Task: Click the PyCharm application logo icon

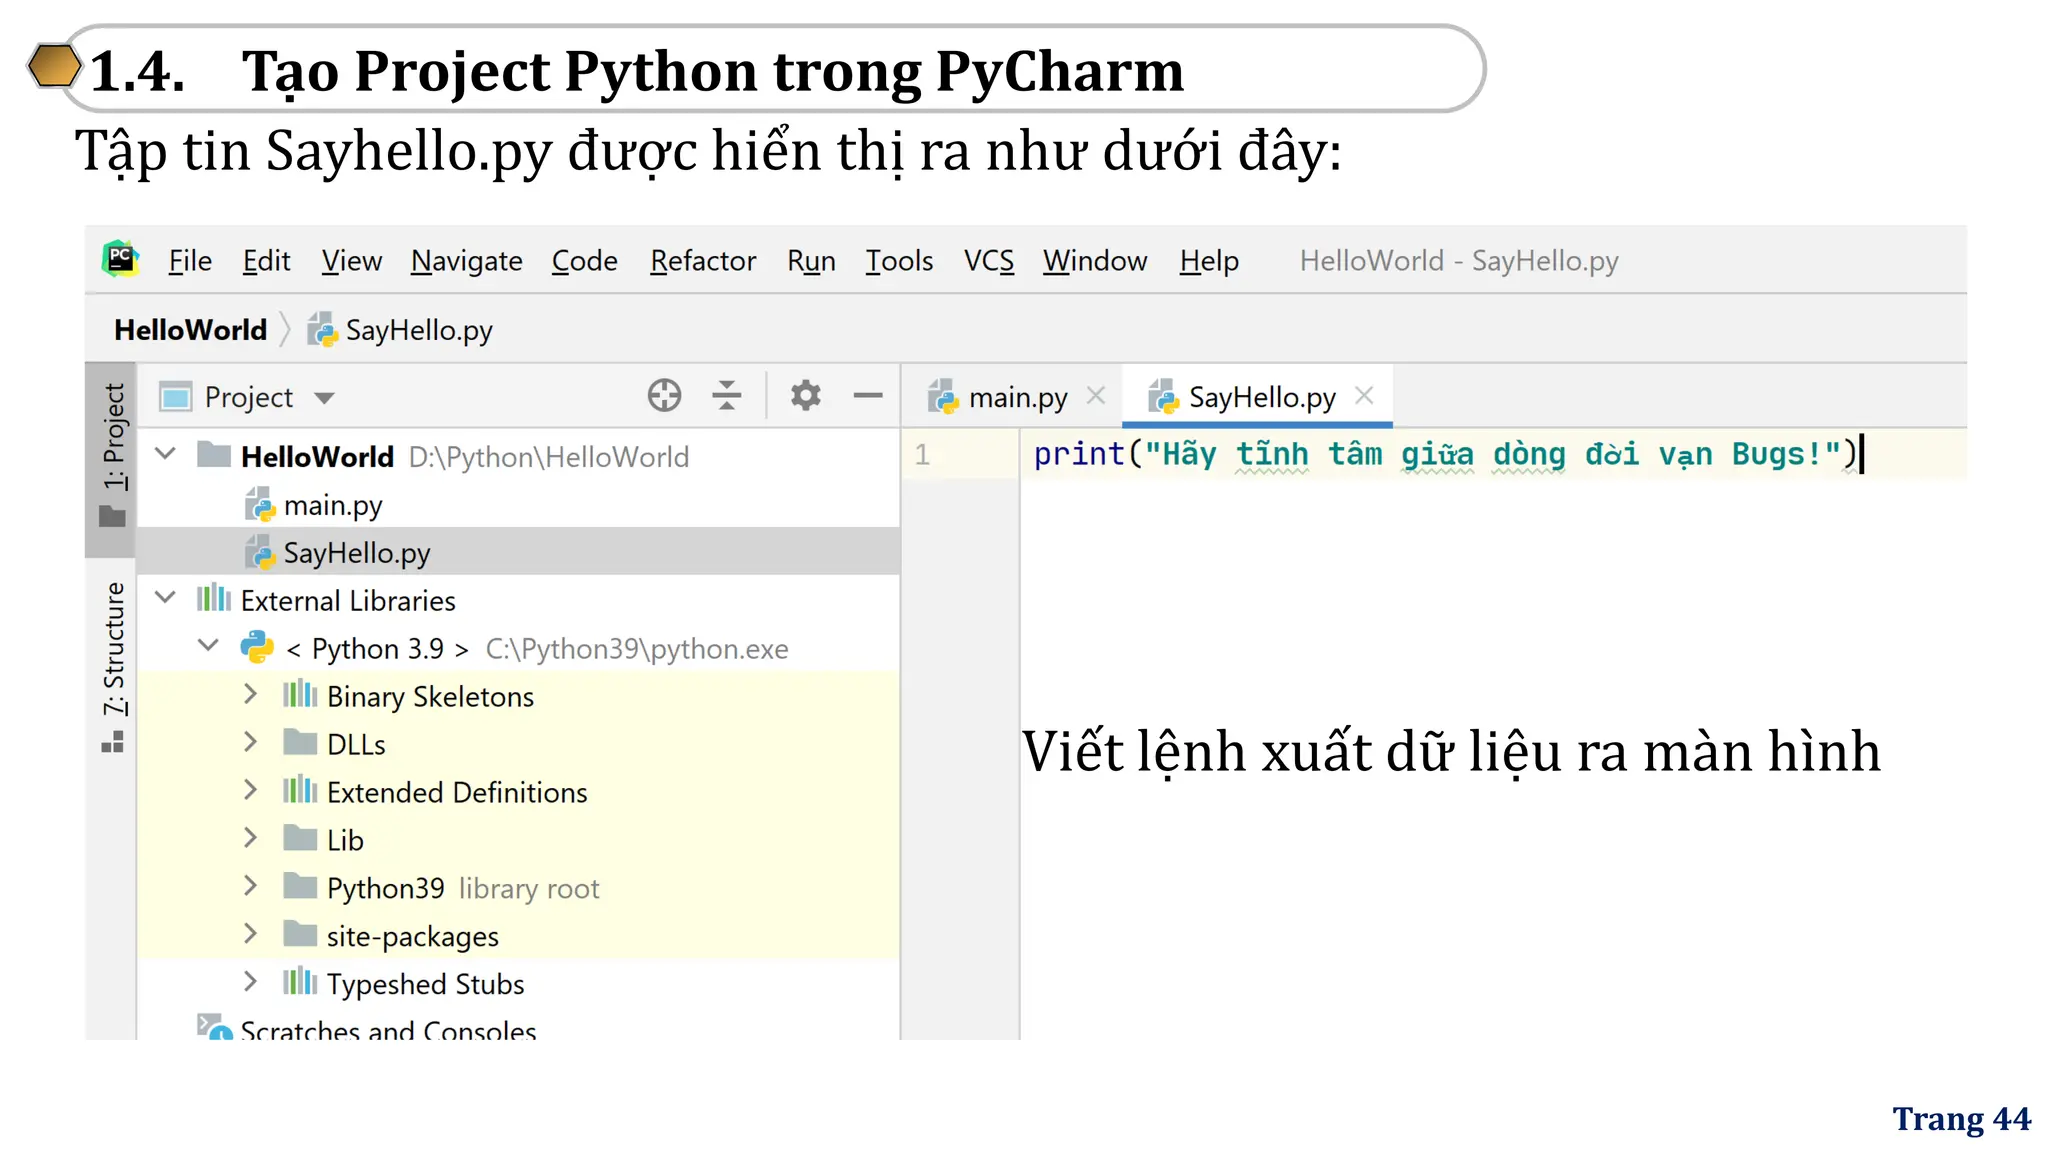Action: coord(120,259)
